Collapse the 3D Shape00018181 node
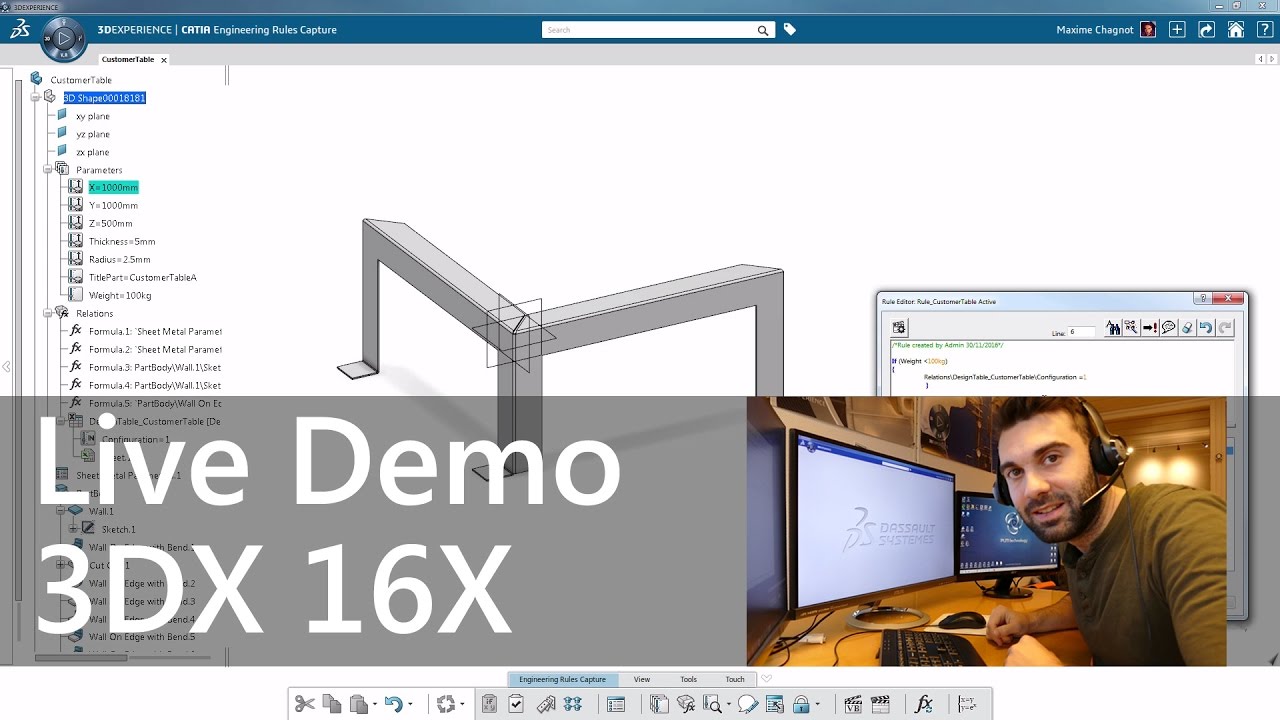The width and height of the screenshot is (1280, 720). [x=36, y=98]
